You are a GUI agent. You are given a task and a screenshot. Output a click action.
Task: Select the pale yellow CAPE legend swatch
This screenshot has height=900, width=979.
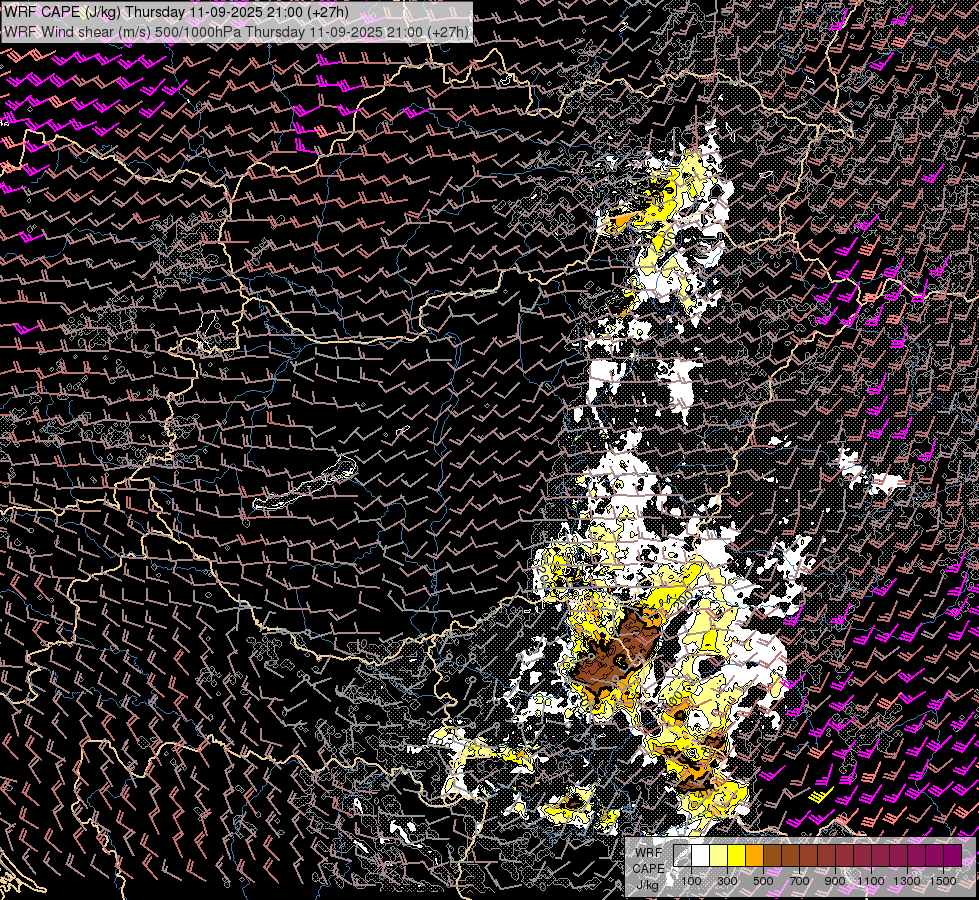pos(719,855)
